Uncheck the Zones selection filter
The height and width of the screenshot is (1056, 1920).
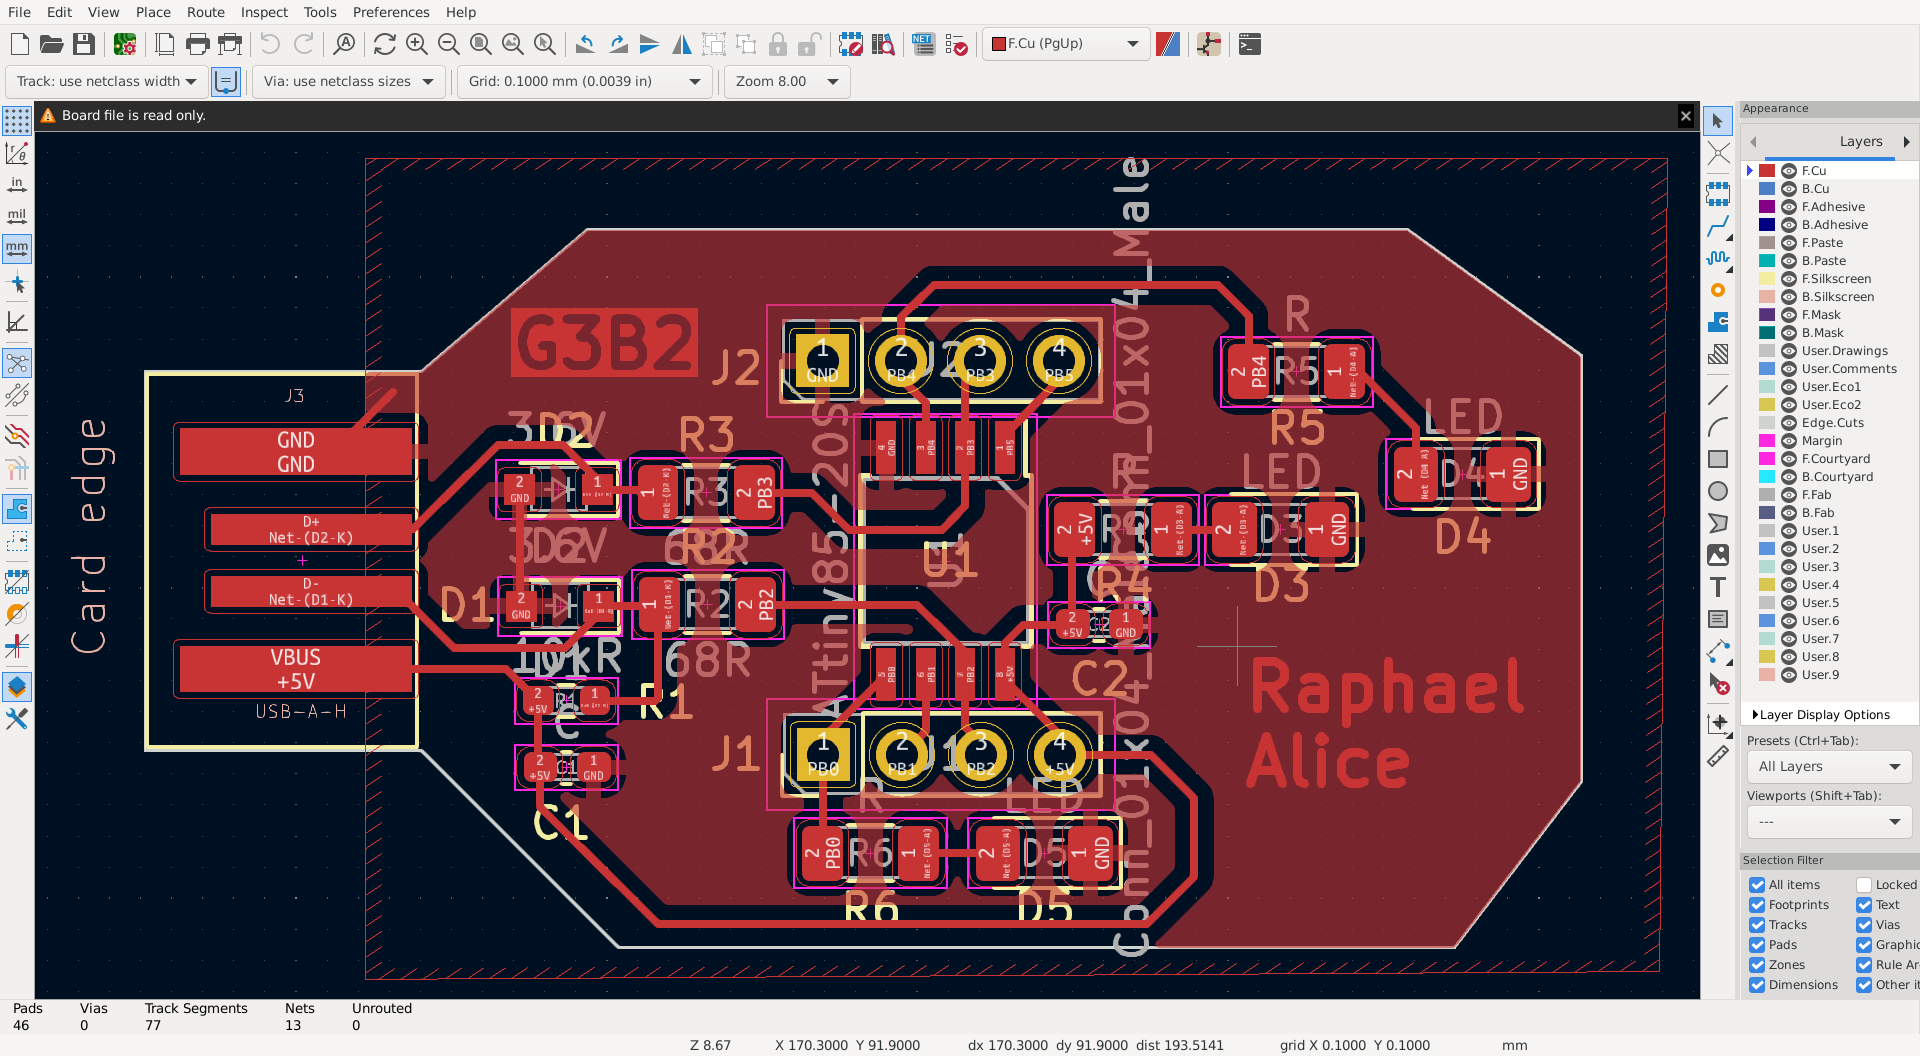(1757, 965)
